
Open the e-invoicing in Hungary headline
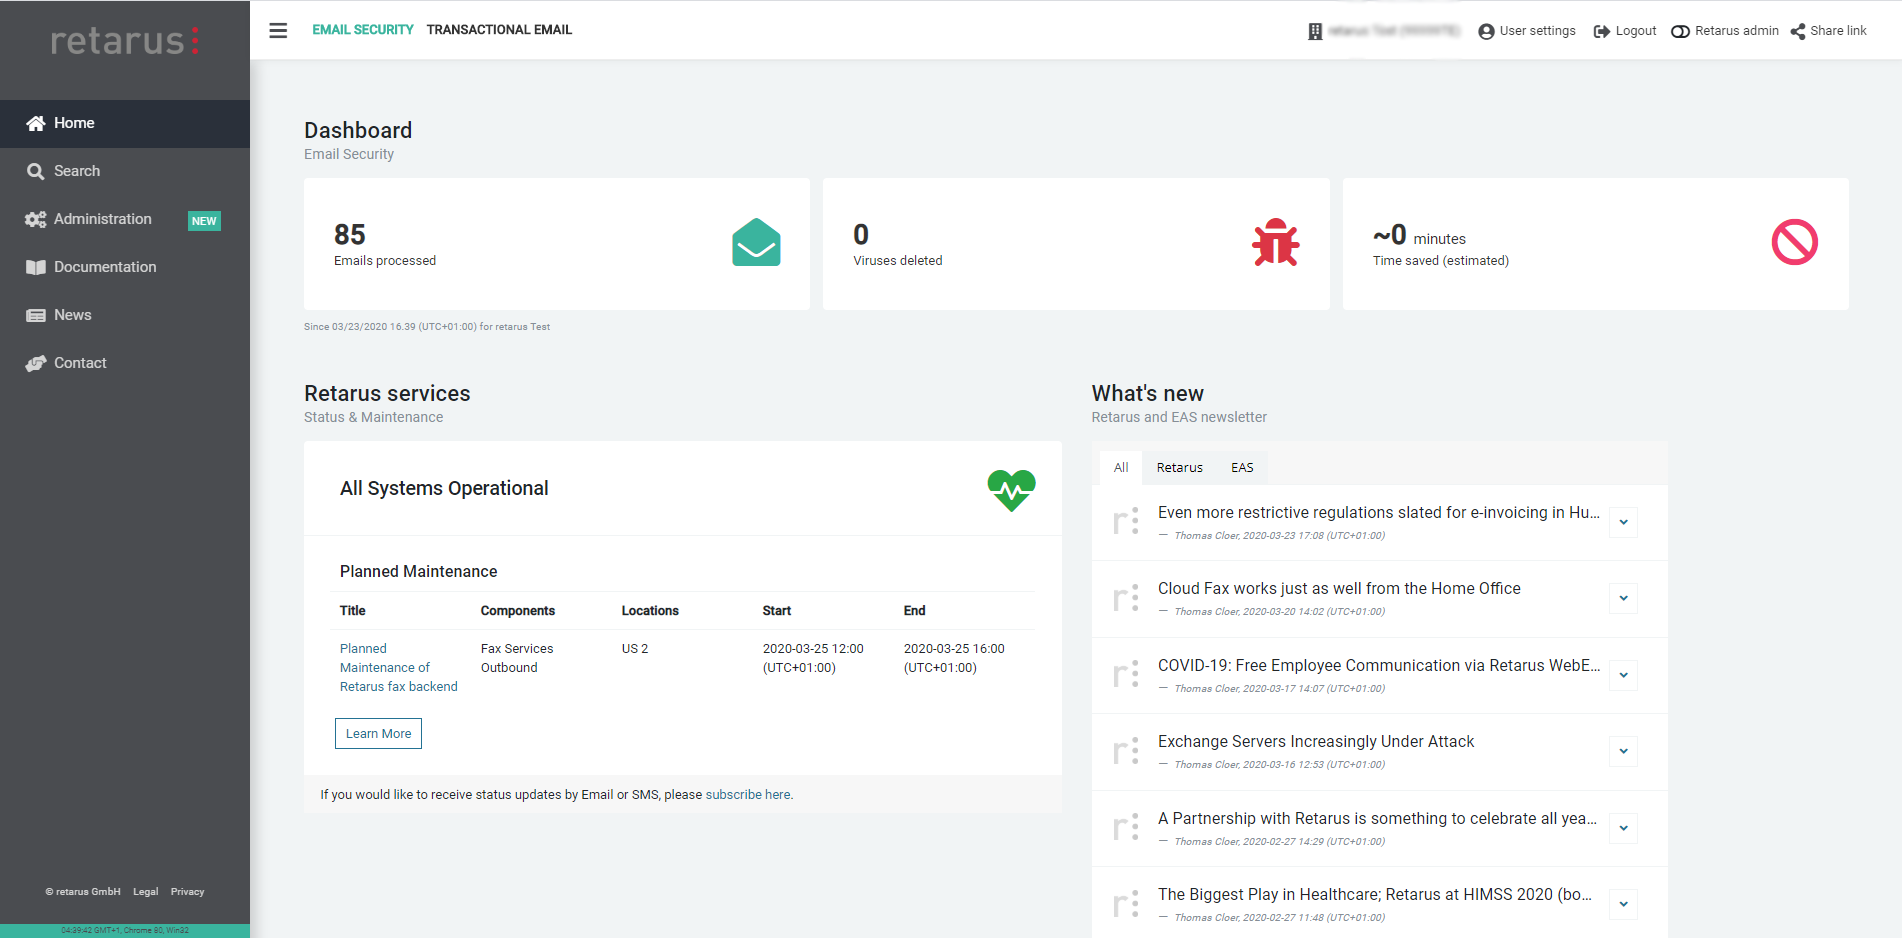point(1379,512)
